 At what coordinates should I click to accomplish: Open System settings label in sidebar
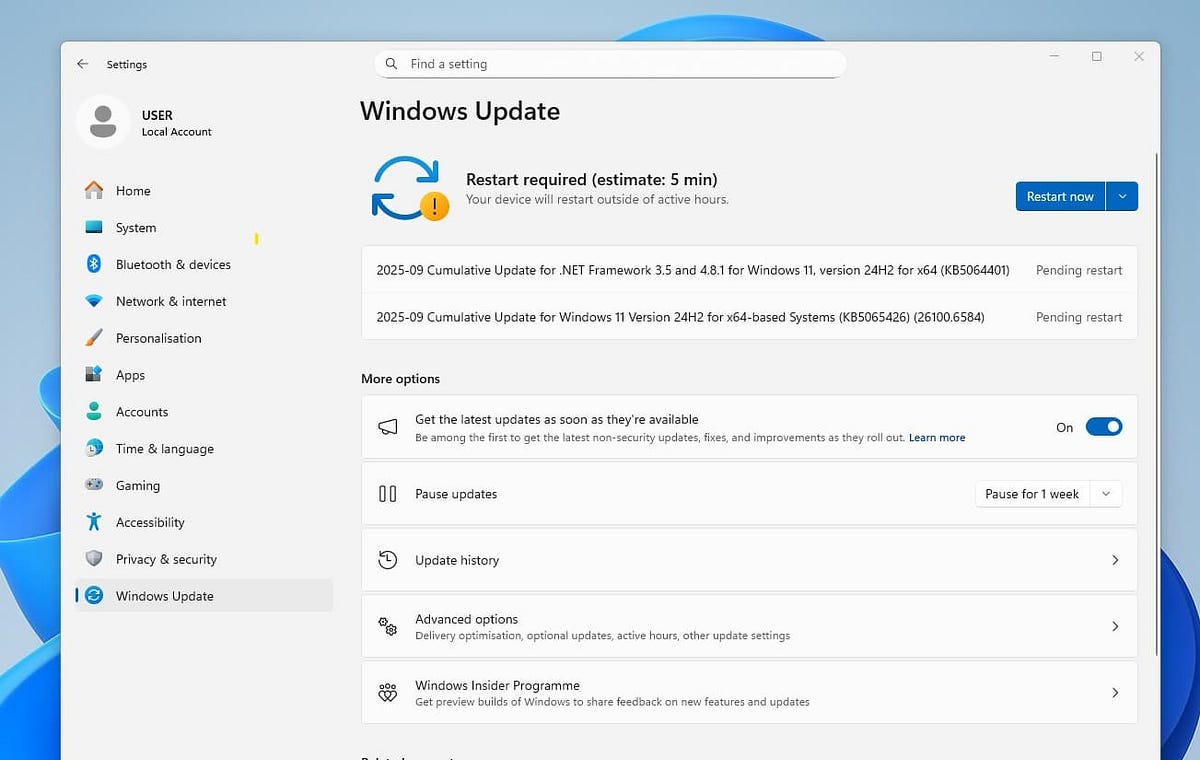136,228
